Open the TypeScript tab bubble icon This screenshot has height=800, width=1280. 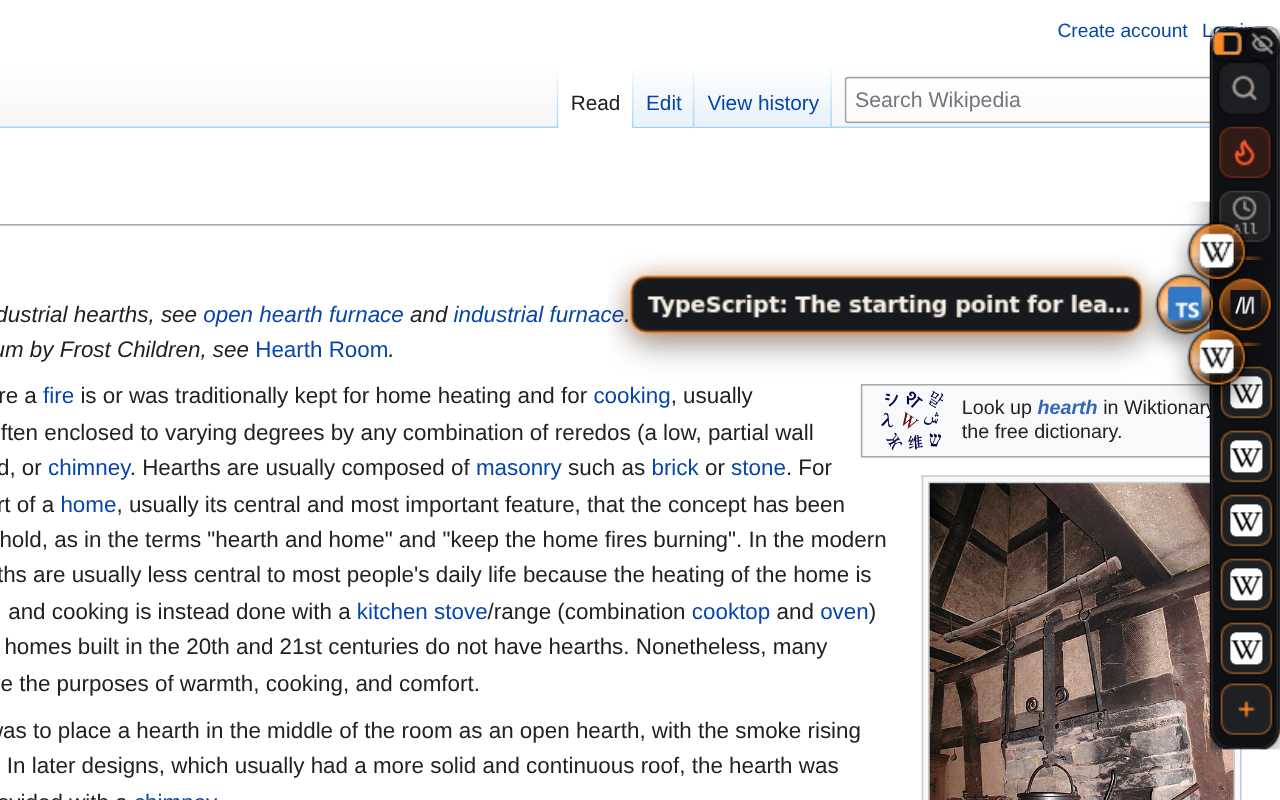point(1185,305)
